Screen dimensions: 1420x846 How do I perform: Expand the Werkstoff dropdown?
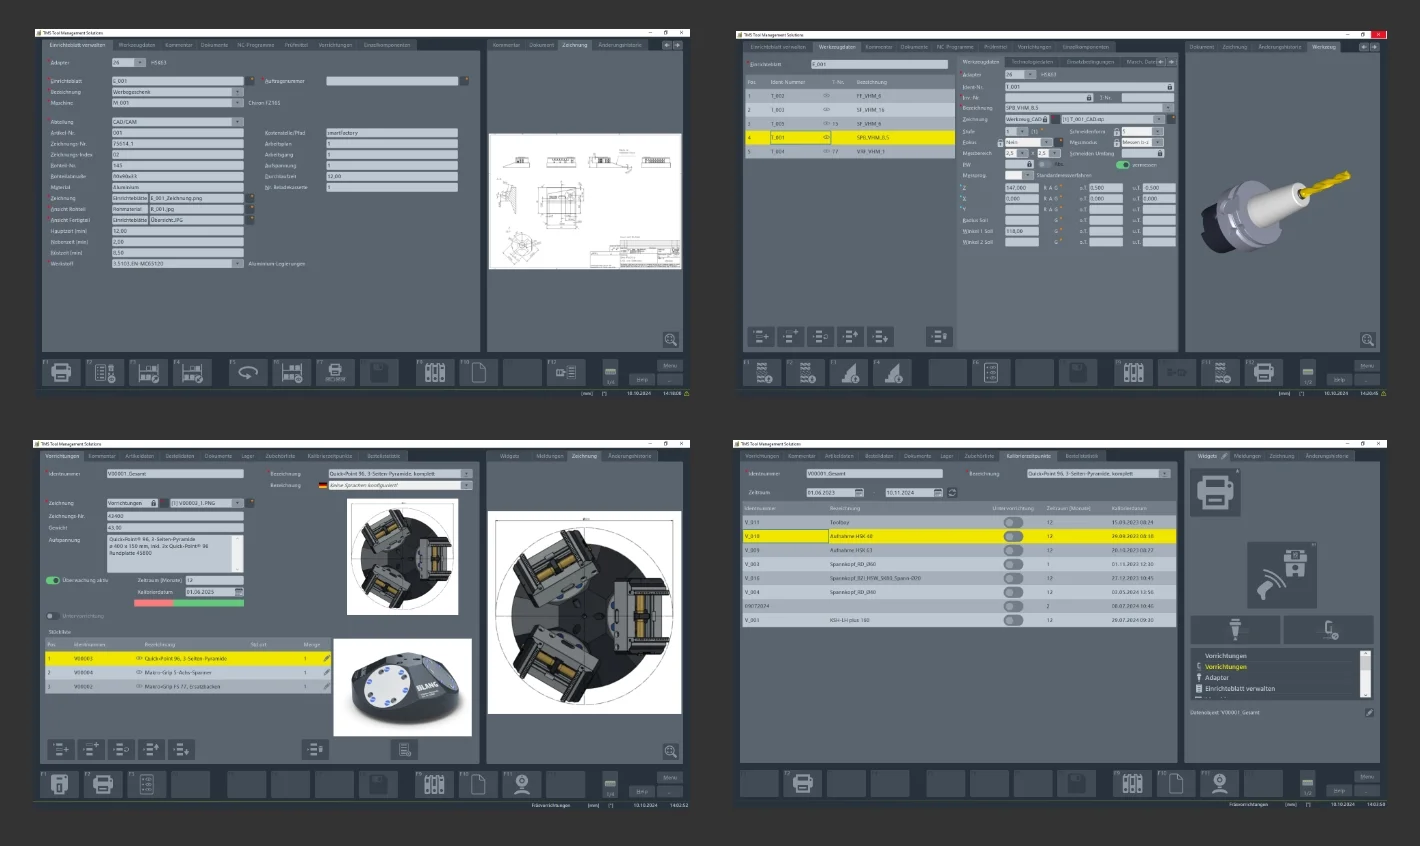point(237,264)
